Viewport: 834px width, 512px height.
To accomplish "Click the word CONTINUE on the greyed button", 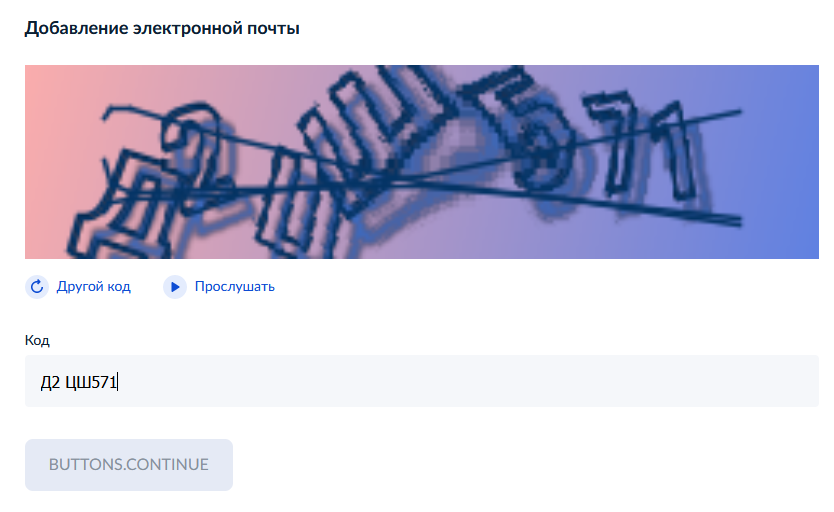I will (168, 465).
